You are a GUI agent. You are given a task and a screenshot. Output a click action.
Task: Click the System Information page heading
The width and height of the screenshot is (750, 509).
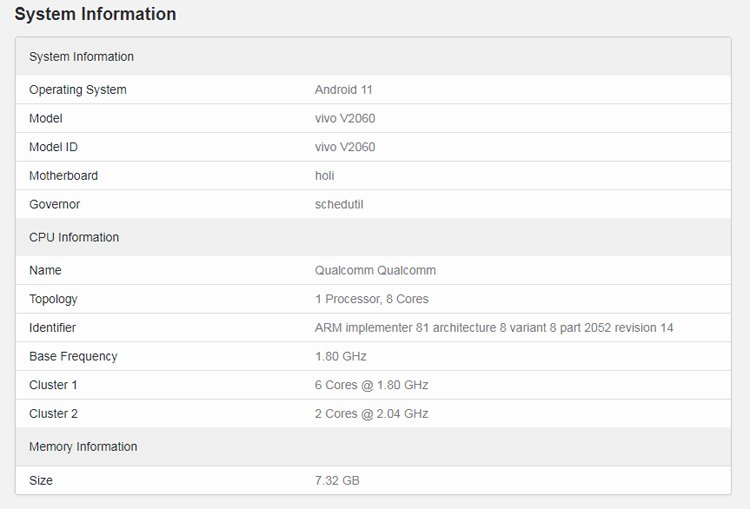pyautogui.click(x=95, y=14)
